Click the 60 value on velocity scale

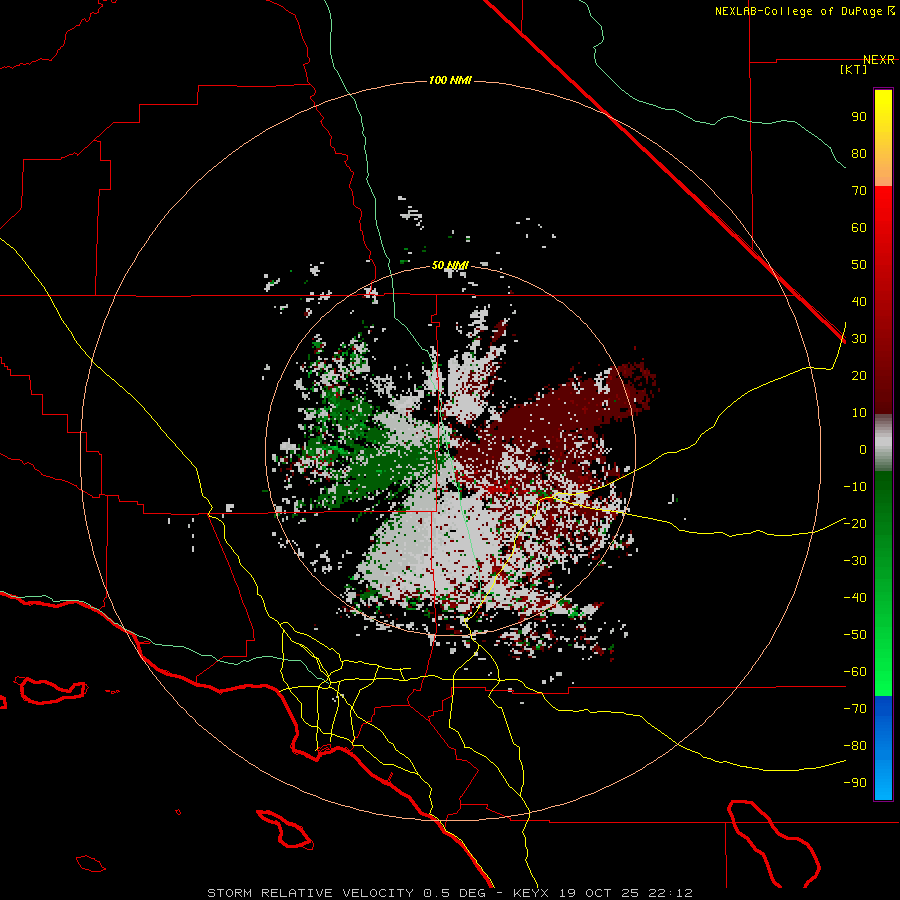click(x=859, y=228)
